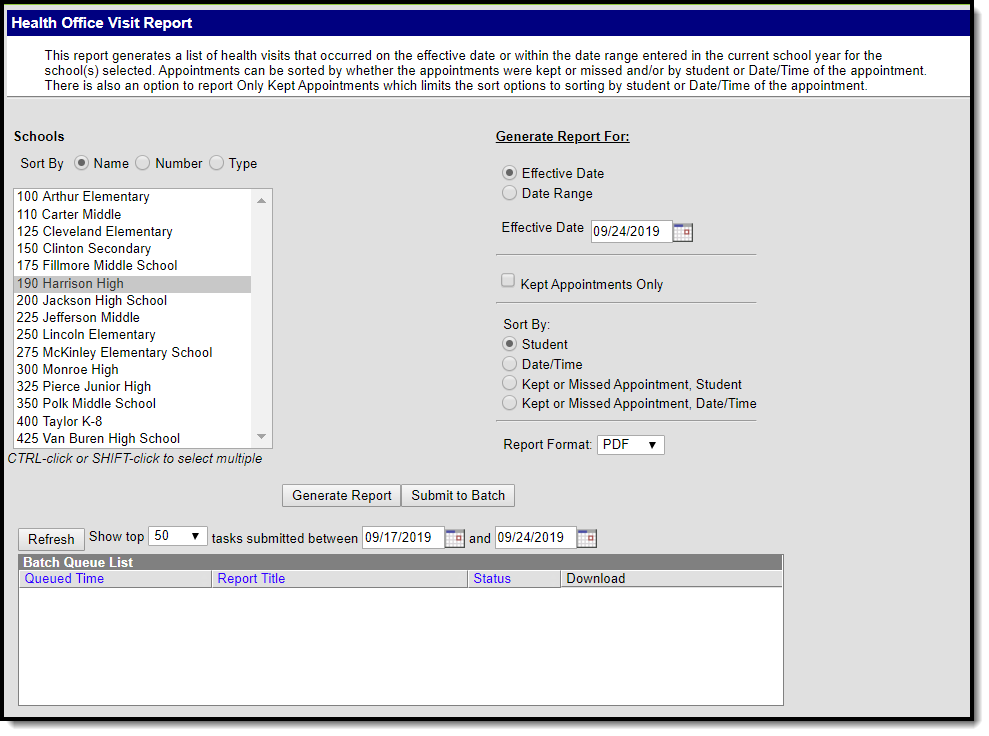Select 125 Cleveland Elementary school
Screen dimensions: 989x736
[x=132, y=231]
